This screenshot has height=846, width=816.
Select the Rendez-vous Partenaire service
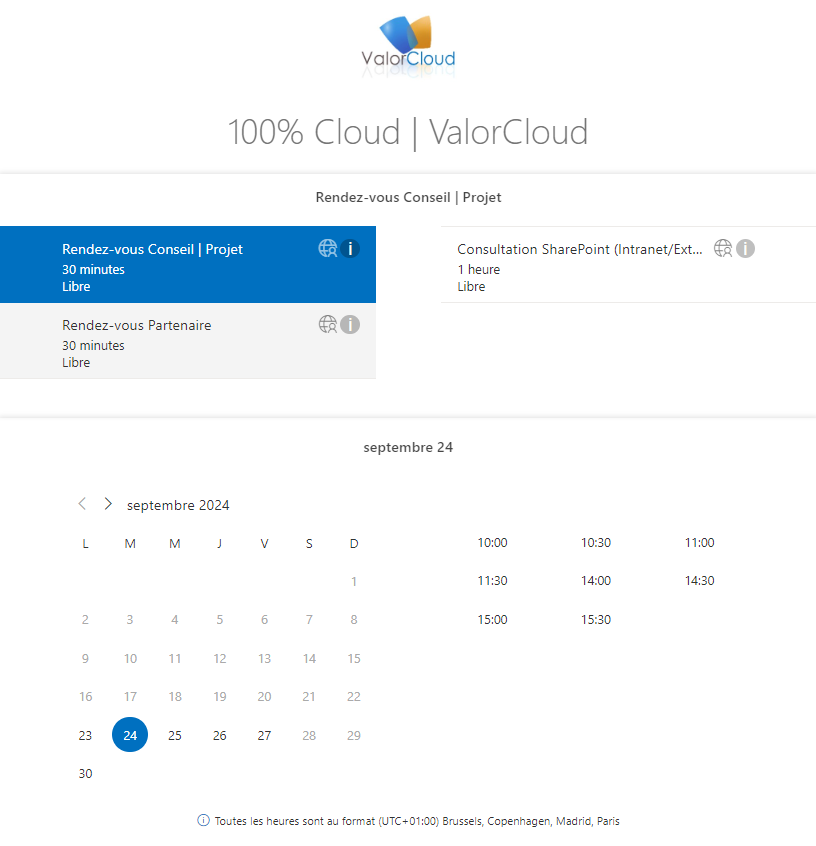[188, 341]
